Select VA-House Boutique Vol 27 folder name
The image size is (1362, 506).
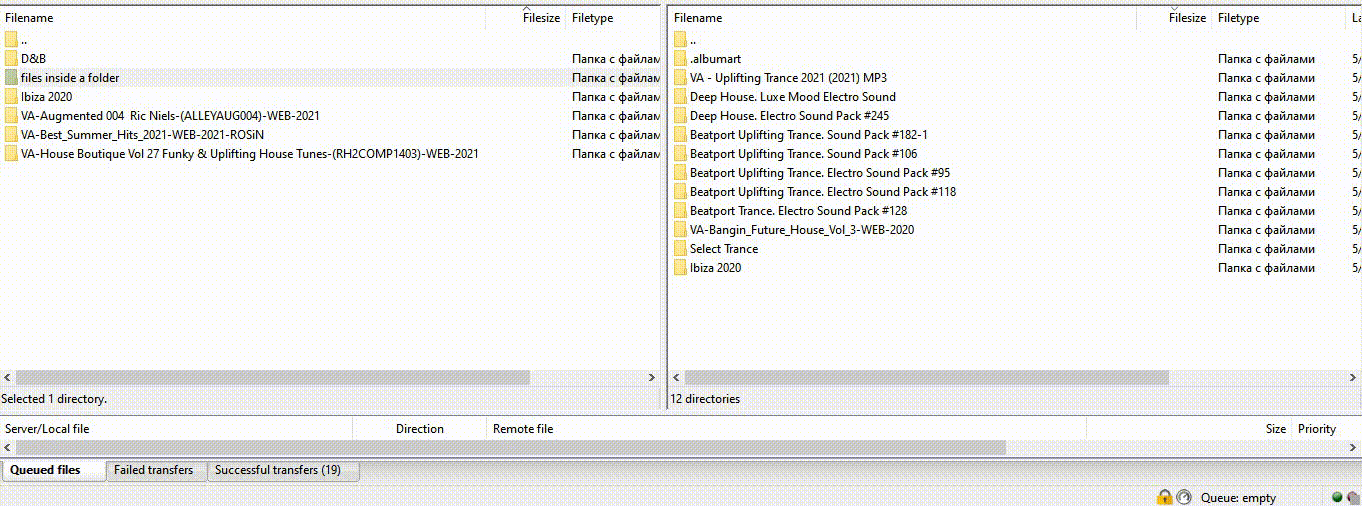tap(250, 154)
